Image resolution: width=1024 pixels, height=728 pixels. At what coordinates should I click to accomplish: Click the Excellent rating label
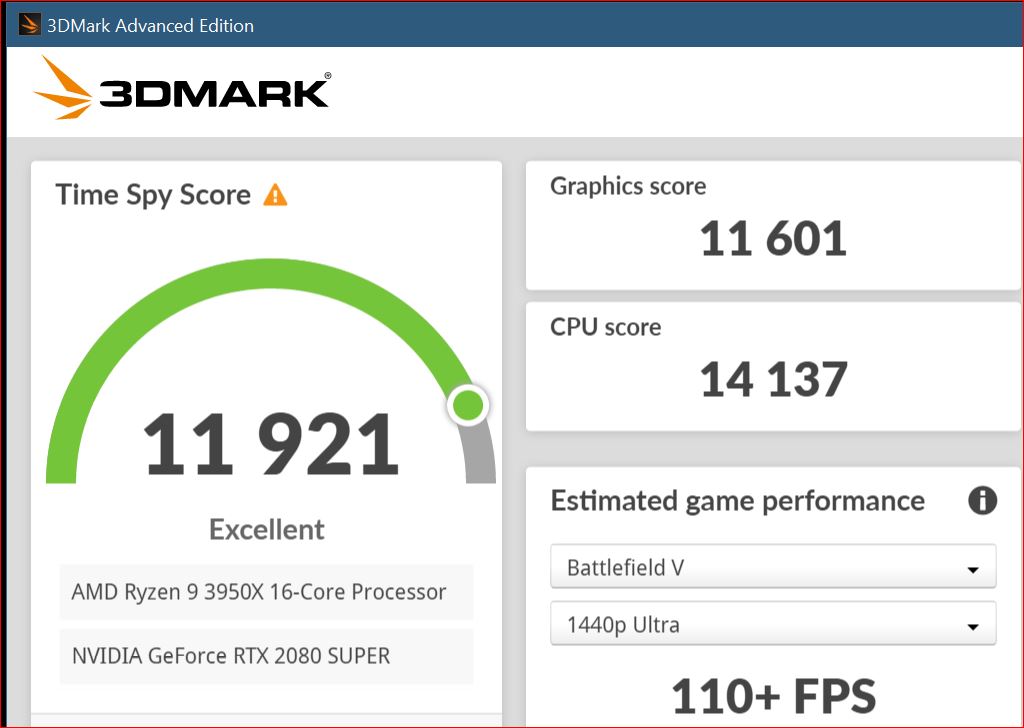pos(266,530)
